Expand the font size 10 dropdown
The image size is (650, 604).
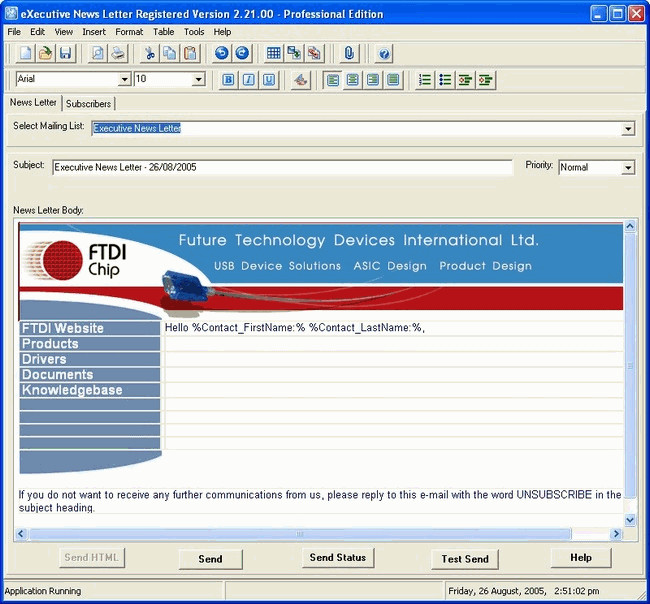[199, 79]
